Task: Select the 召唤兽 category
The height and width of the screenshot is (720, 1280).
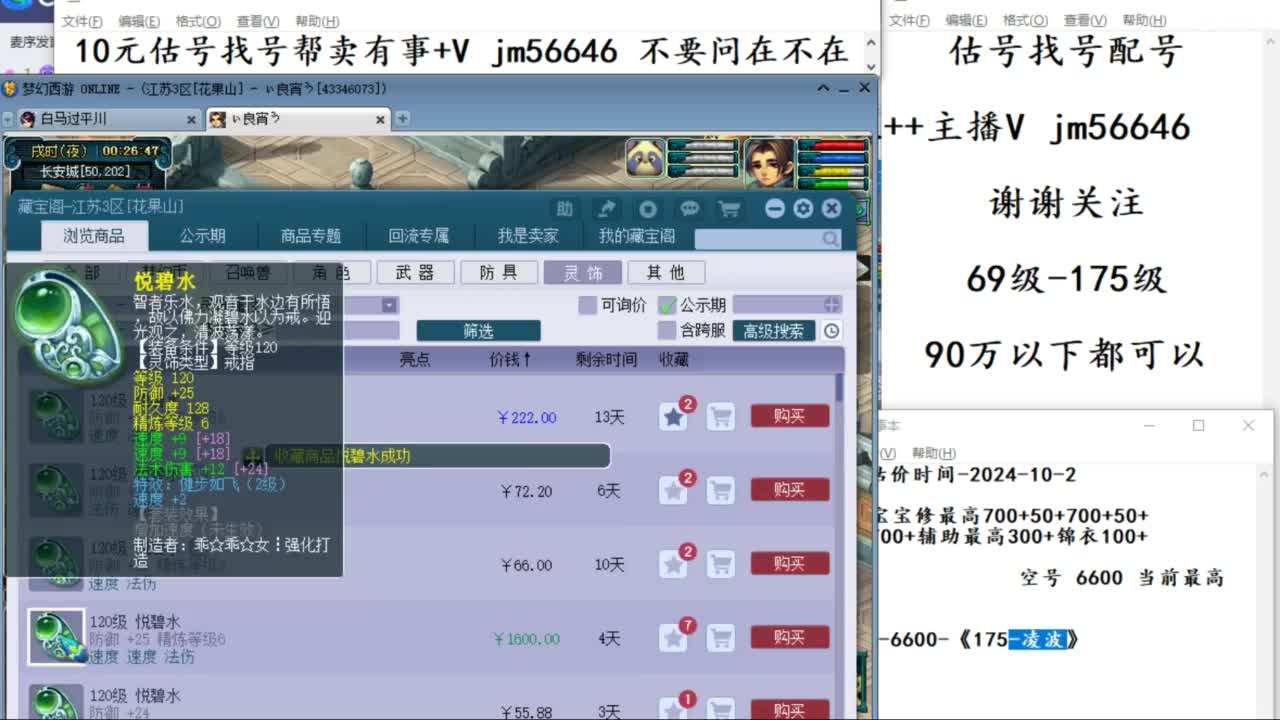Action: click(x=248, y=272)
